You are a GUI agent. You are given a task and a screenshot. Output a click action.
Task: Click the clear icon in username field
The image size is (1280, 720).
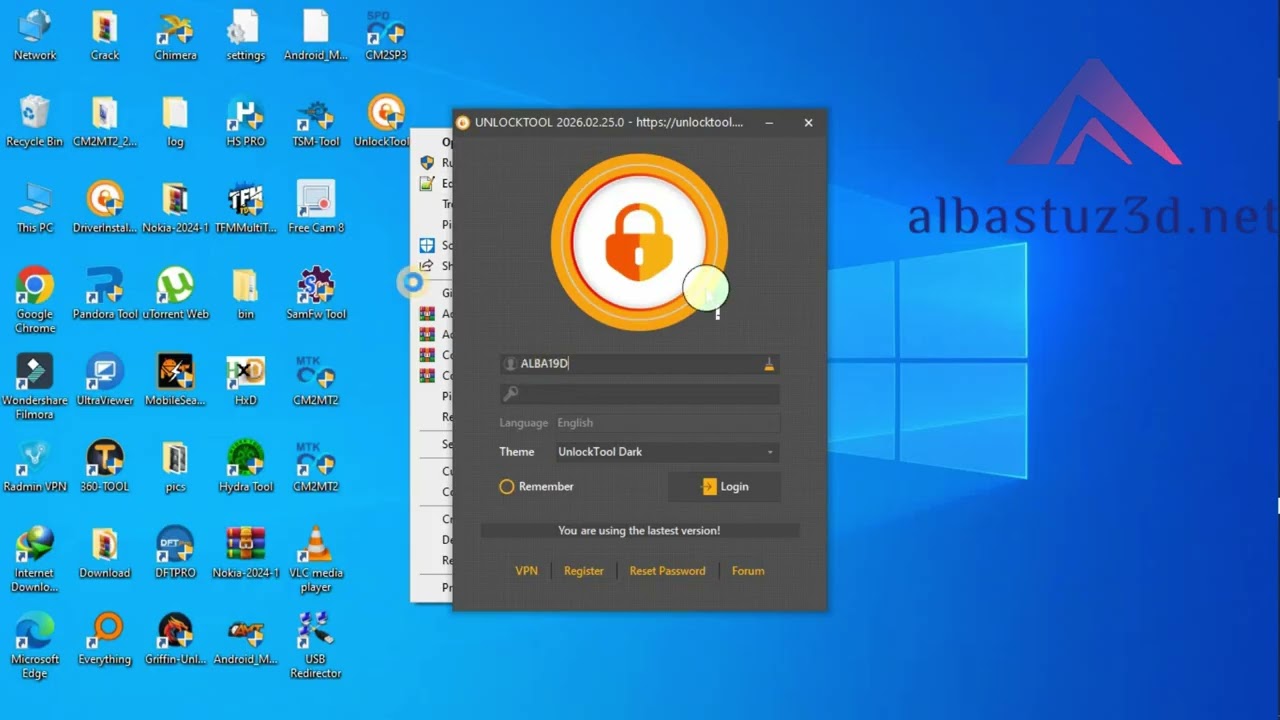point(769,364)
